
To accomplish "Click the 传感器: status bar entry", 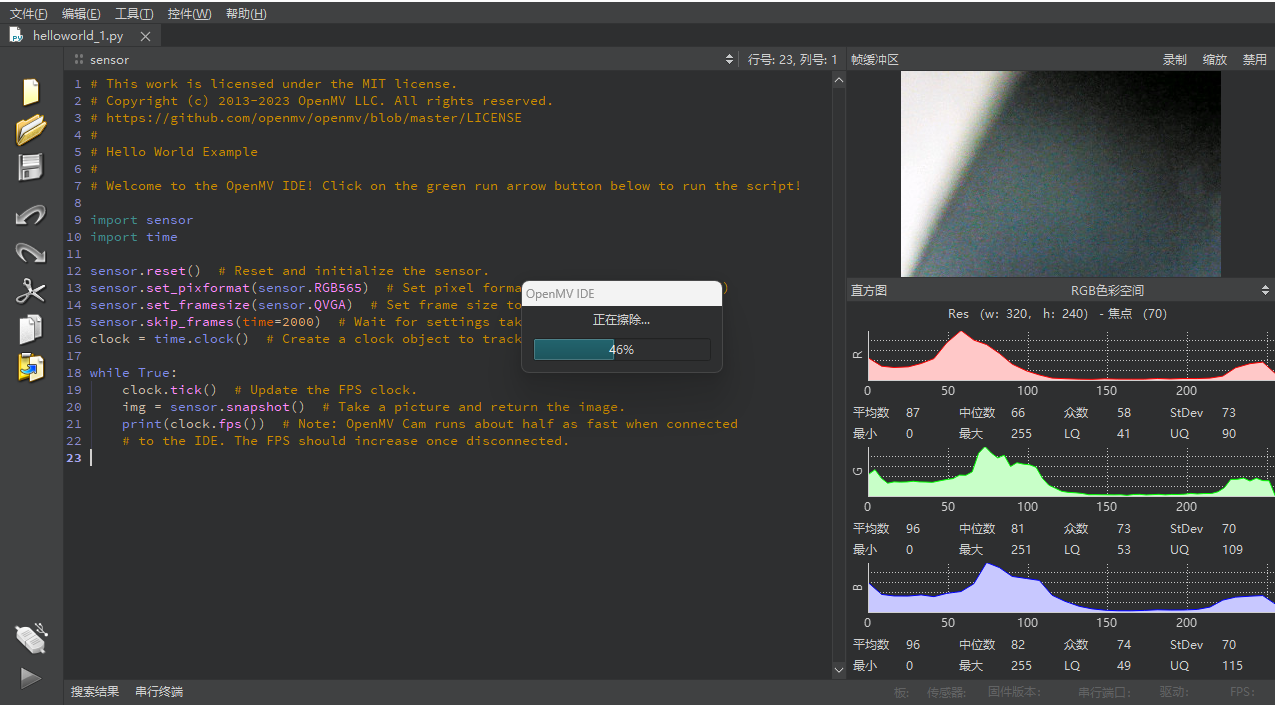I will (x=946, y=692).
